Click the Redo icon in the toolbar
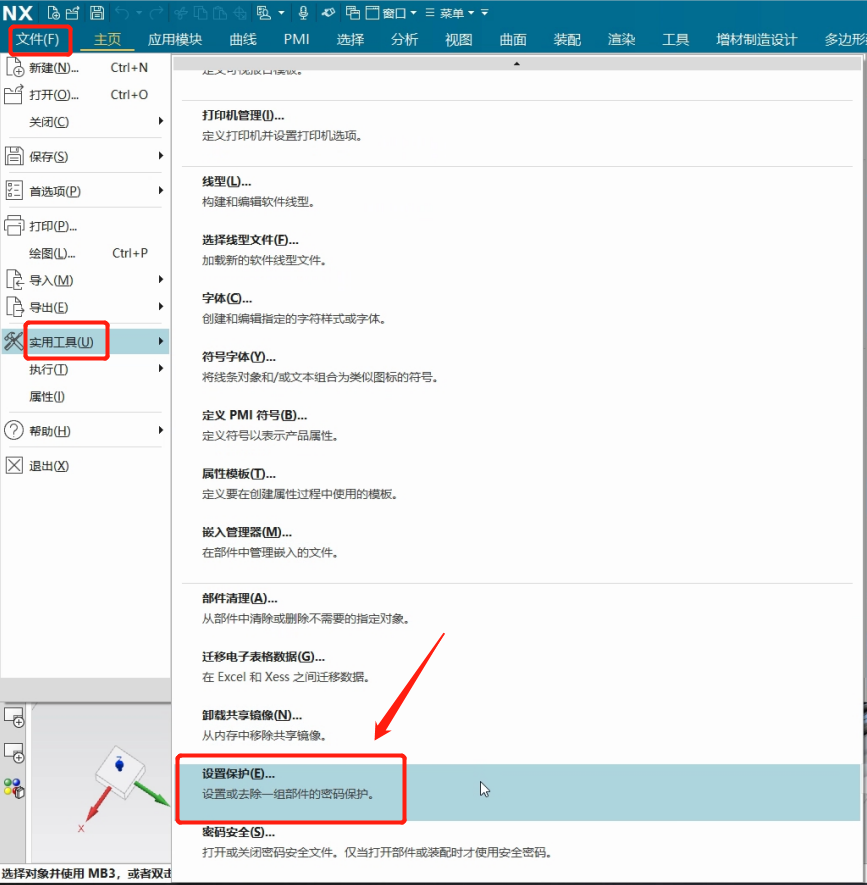This screenshot has width=867, height=885. pyautogui.click(x=155, y=11)
